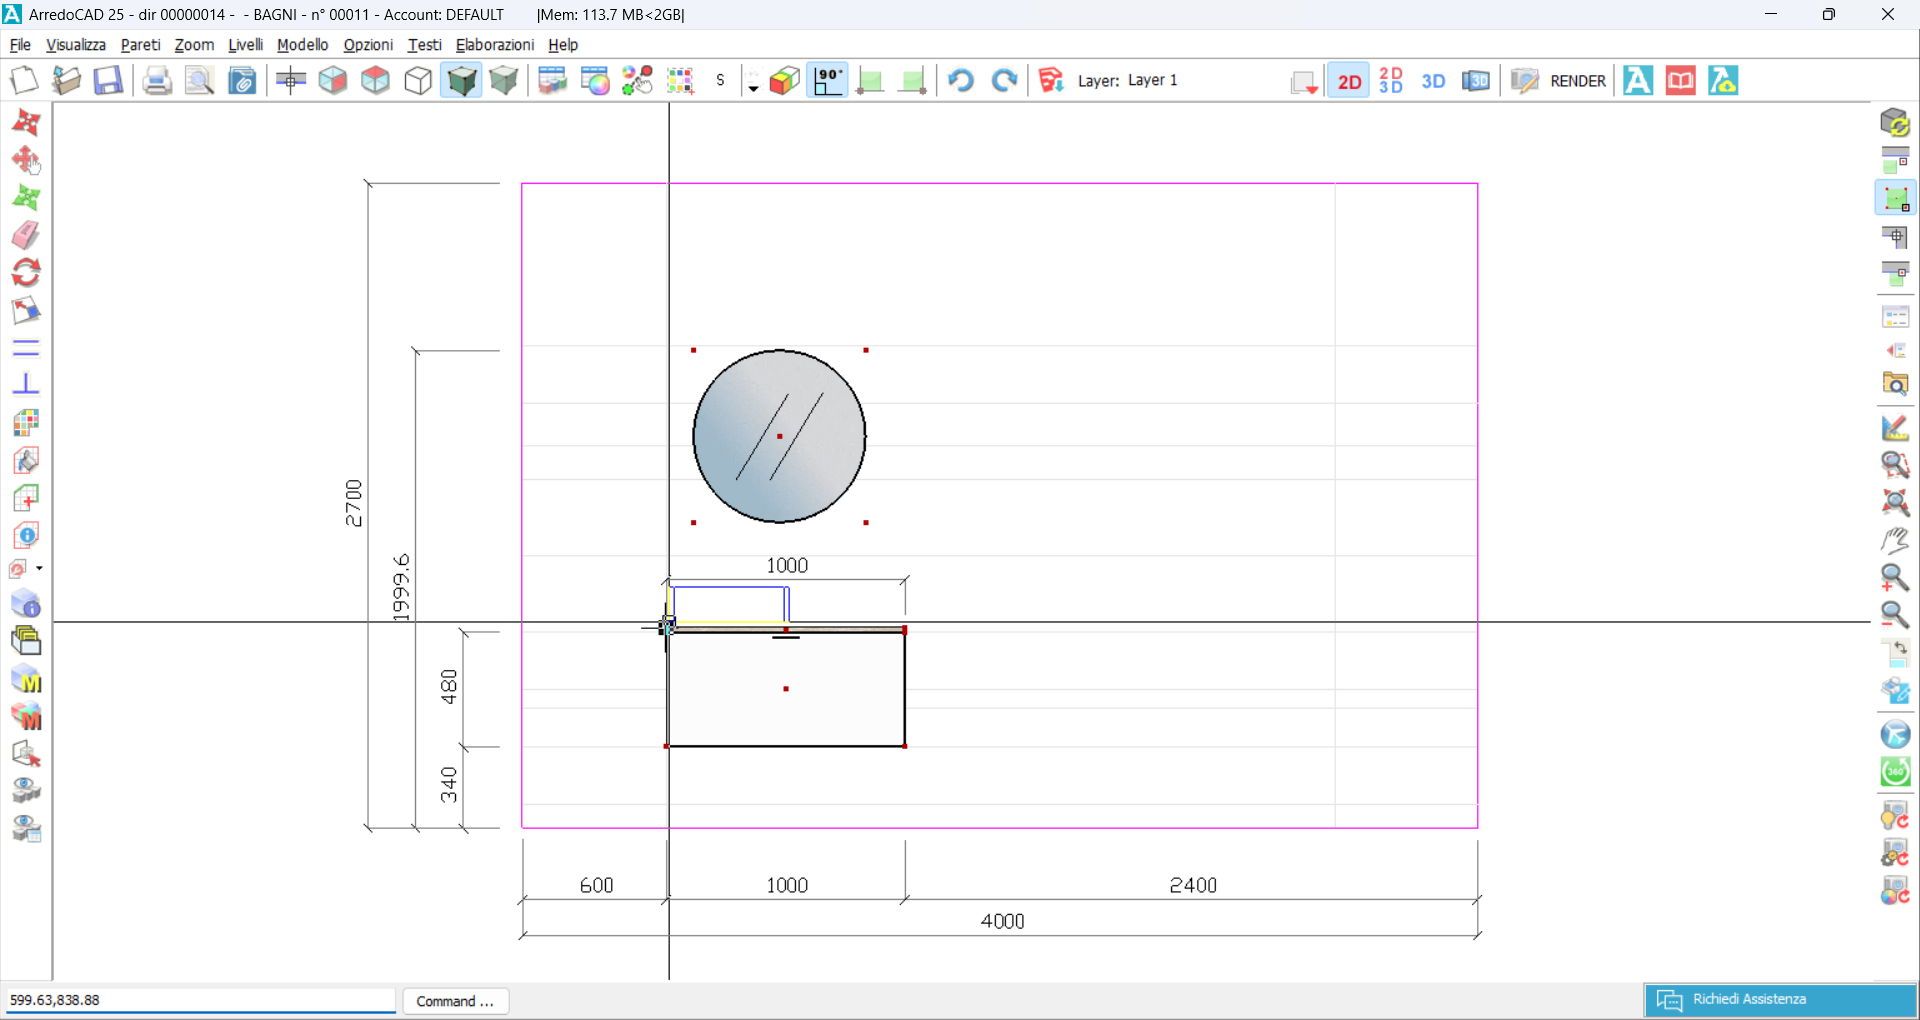The height and width of the screenshot is (1020, 1920).
Task: Open the Pareti menu
Action: 140,45
